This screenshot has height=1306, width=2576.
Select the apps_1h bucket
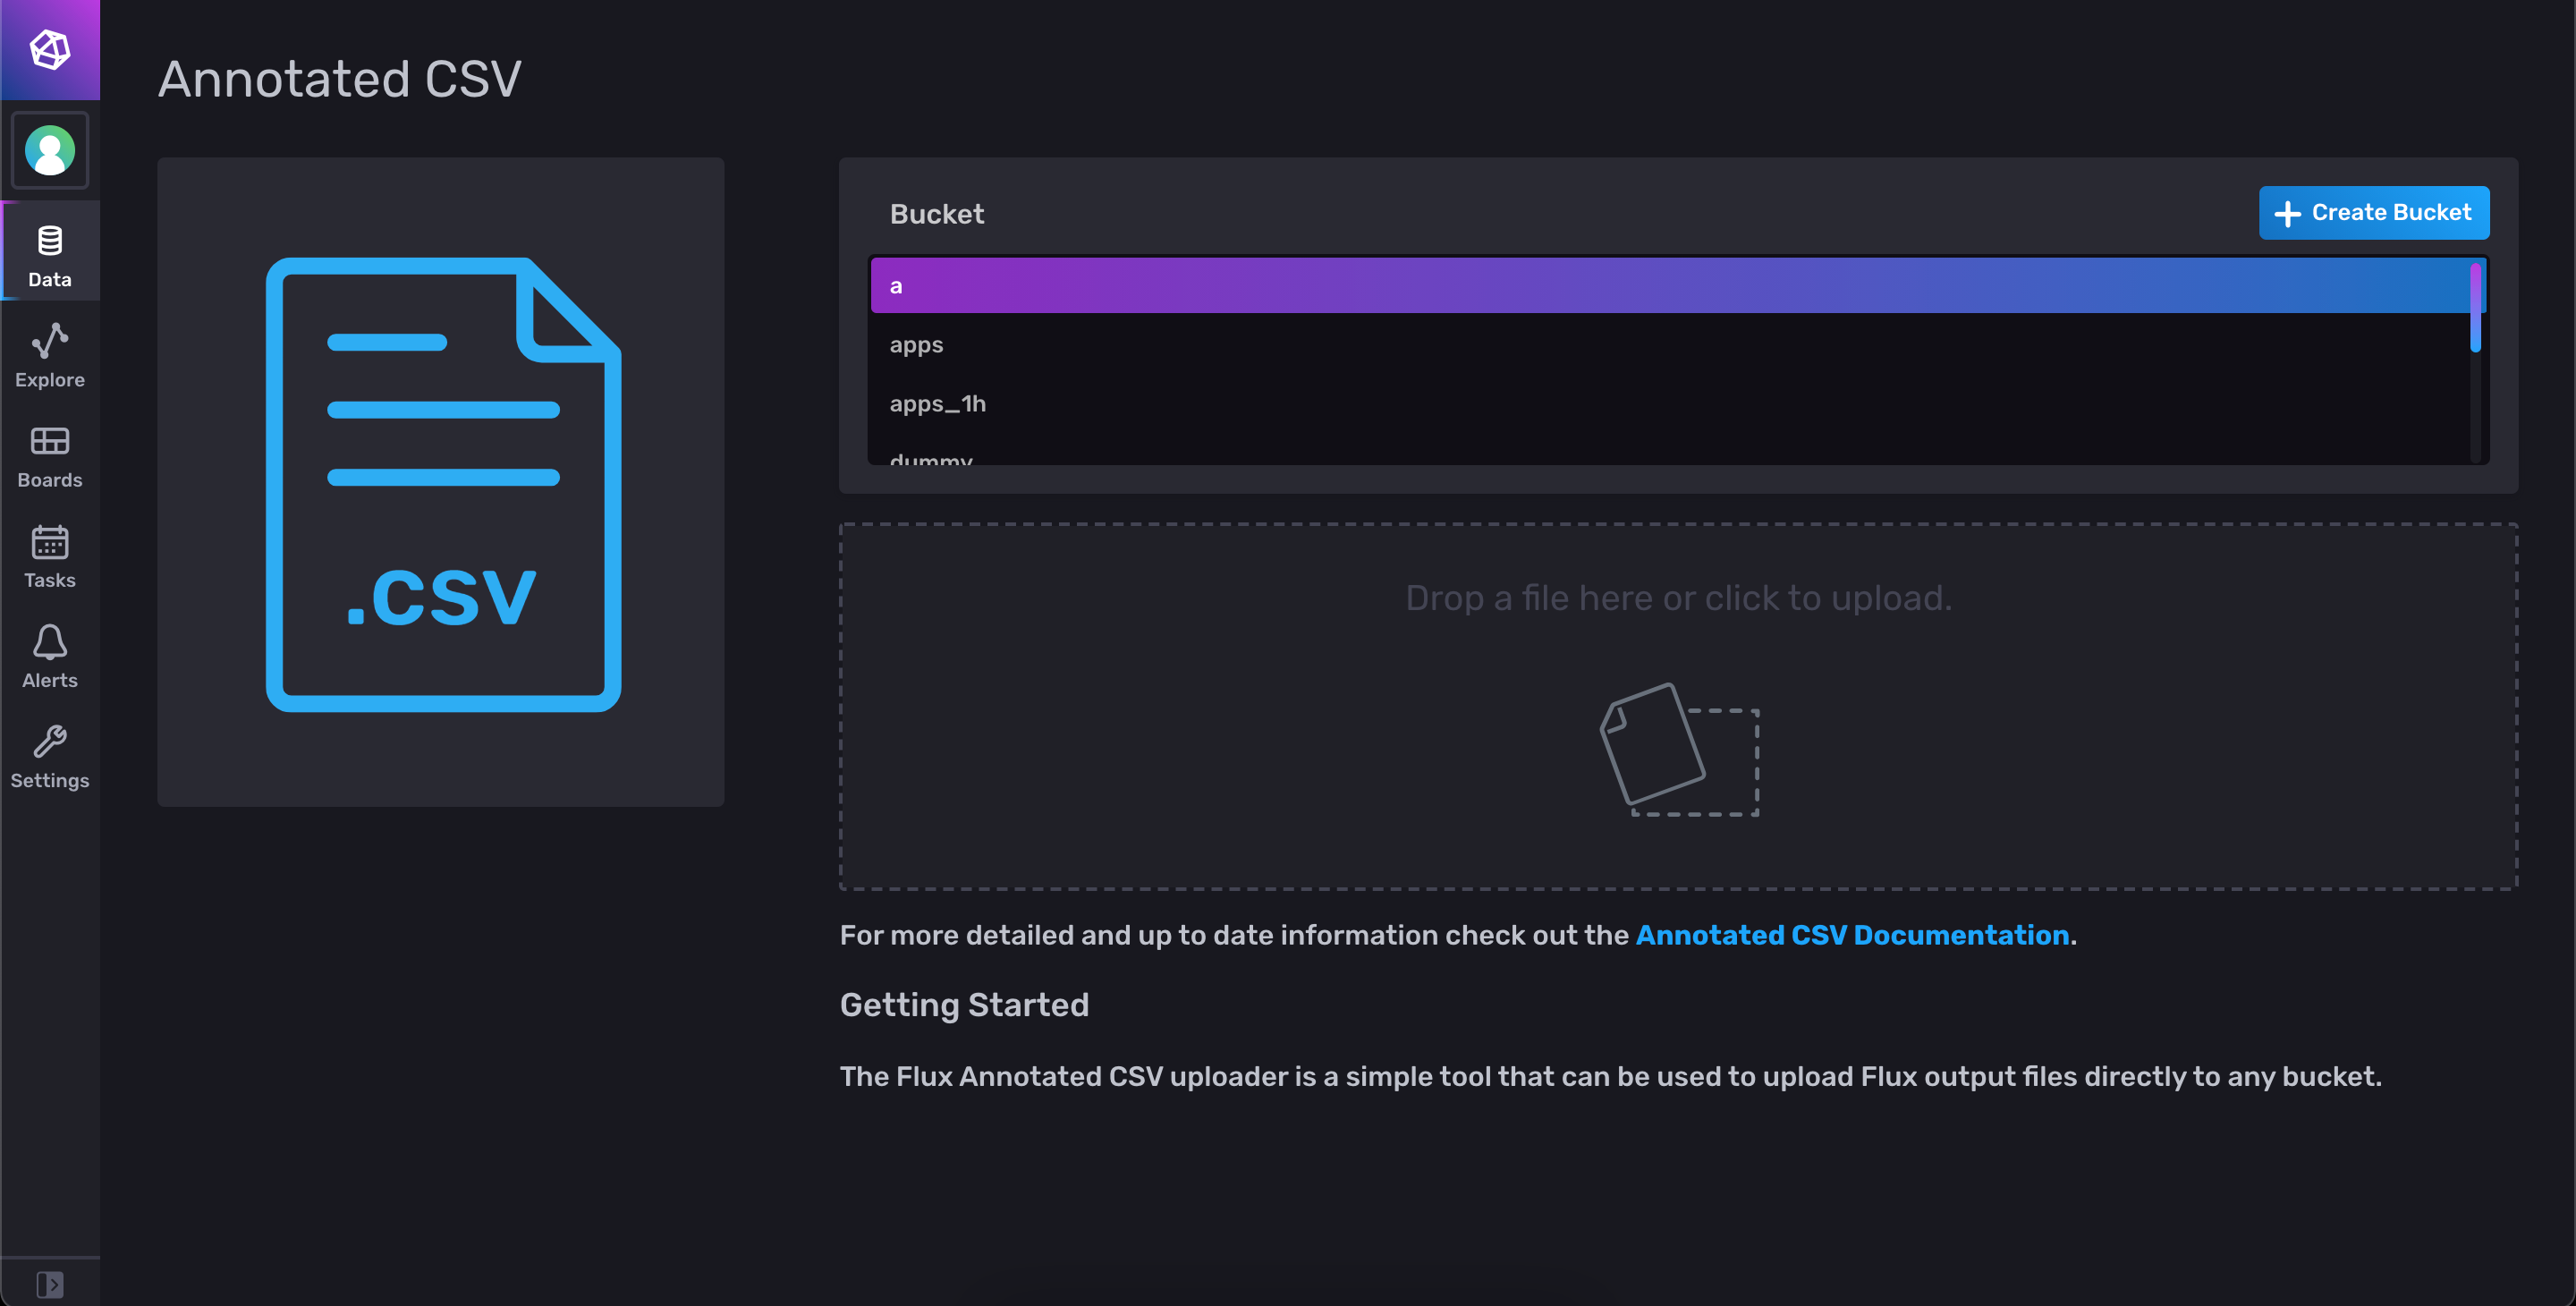pos(937,403)
